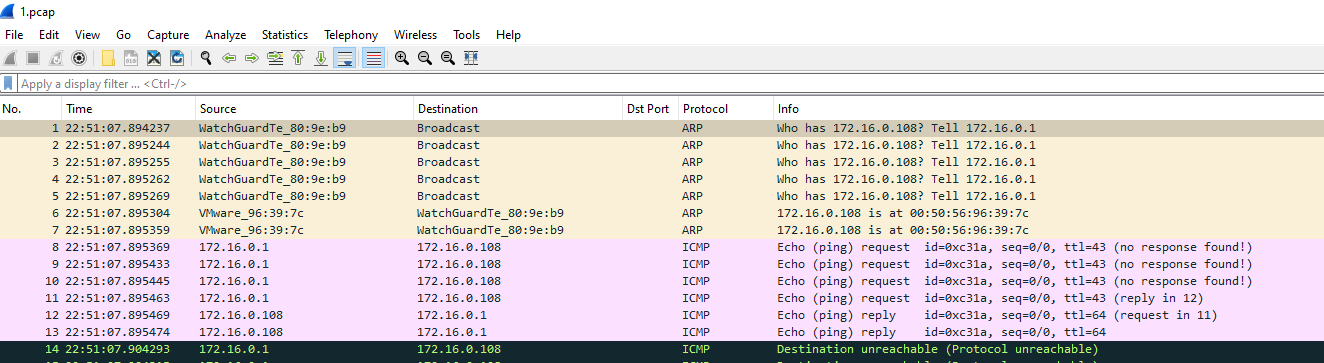Sort by the Source column header
This screenshot has height=363, width=1324.
tap(305, 109)
